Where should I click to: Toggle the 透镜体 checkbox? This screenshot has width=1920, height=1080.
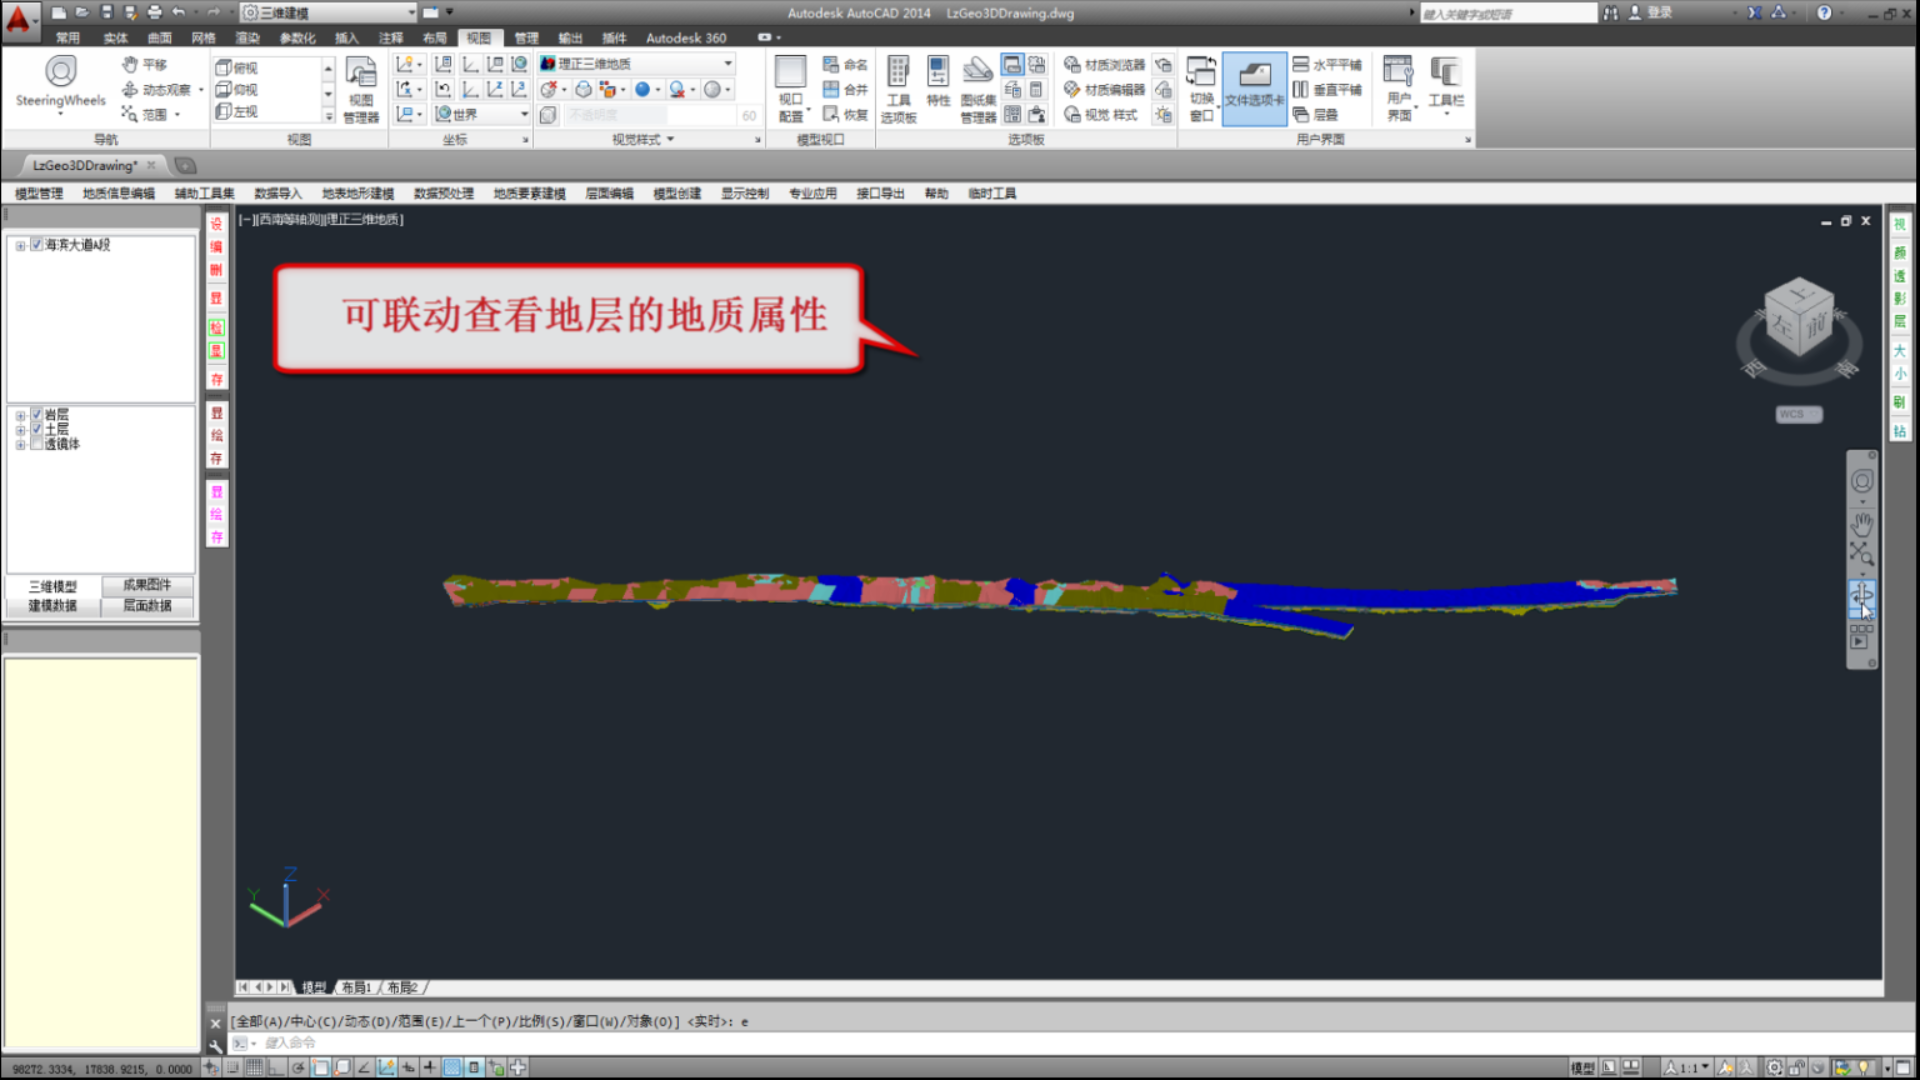tap(36, 444)
